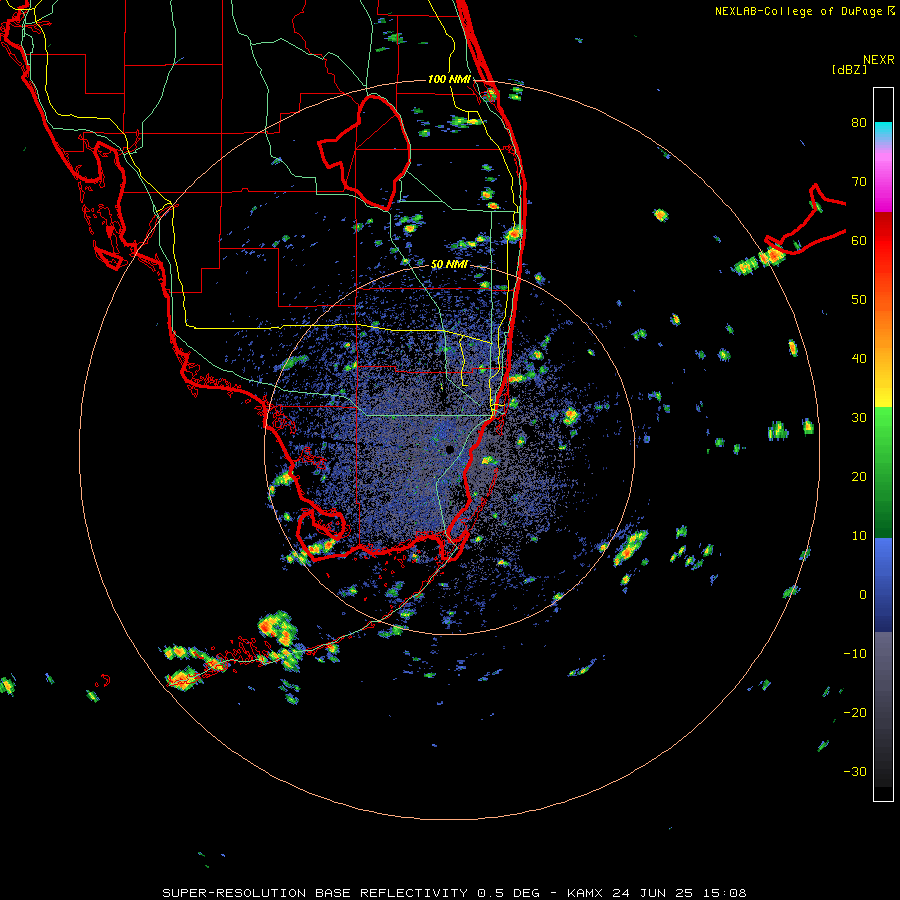This screenshot has width=900, height=900.
Task: Click the 80 value on the dBZ scale
Action: [x=859, y=123]
